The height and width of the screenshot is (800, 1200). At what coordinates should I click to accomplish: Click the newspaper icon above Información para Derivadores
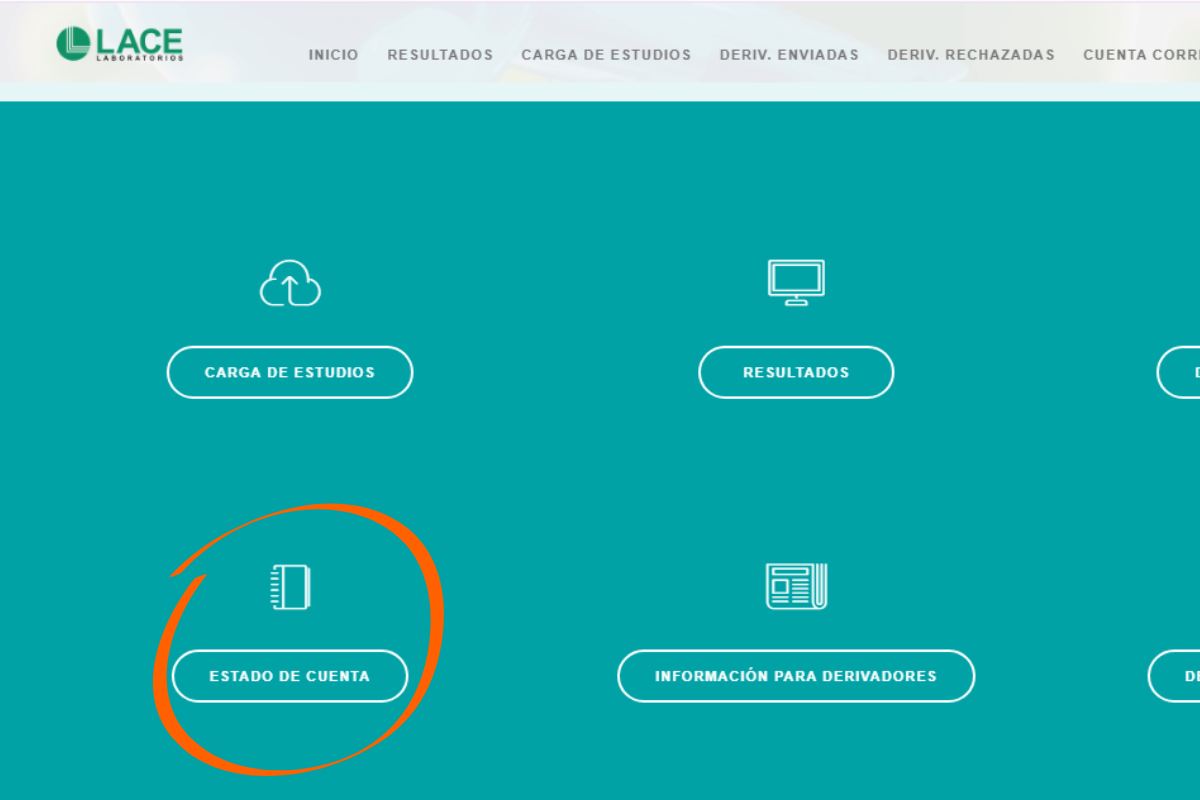click(x=796, y=586)
